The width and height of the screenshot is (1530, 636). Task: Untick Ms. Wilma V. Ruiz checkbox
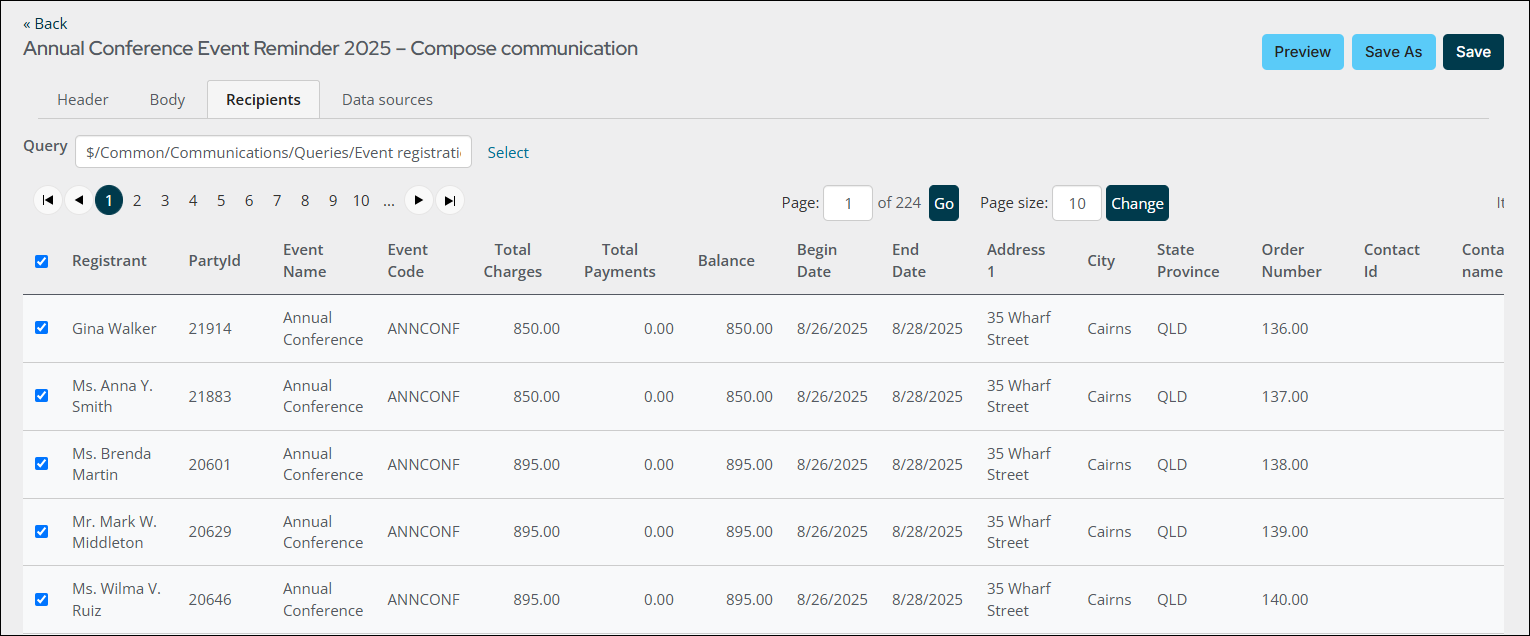(x=41, y=600)
